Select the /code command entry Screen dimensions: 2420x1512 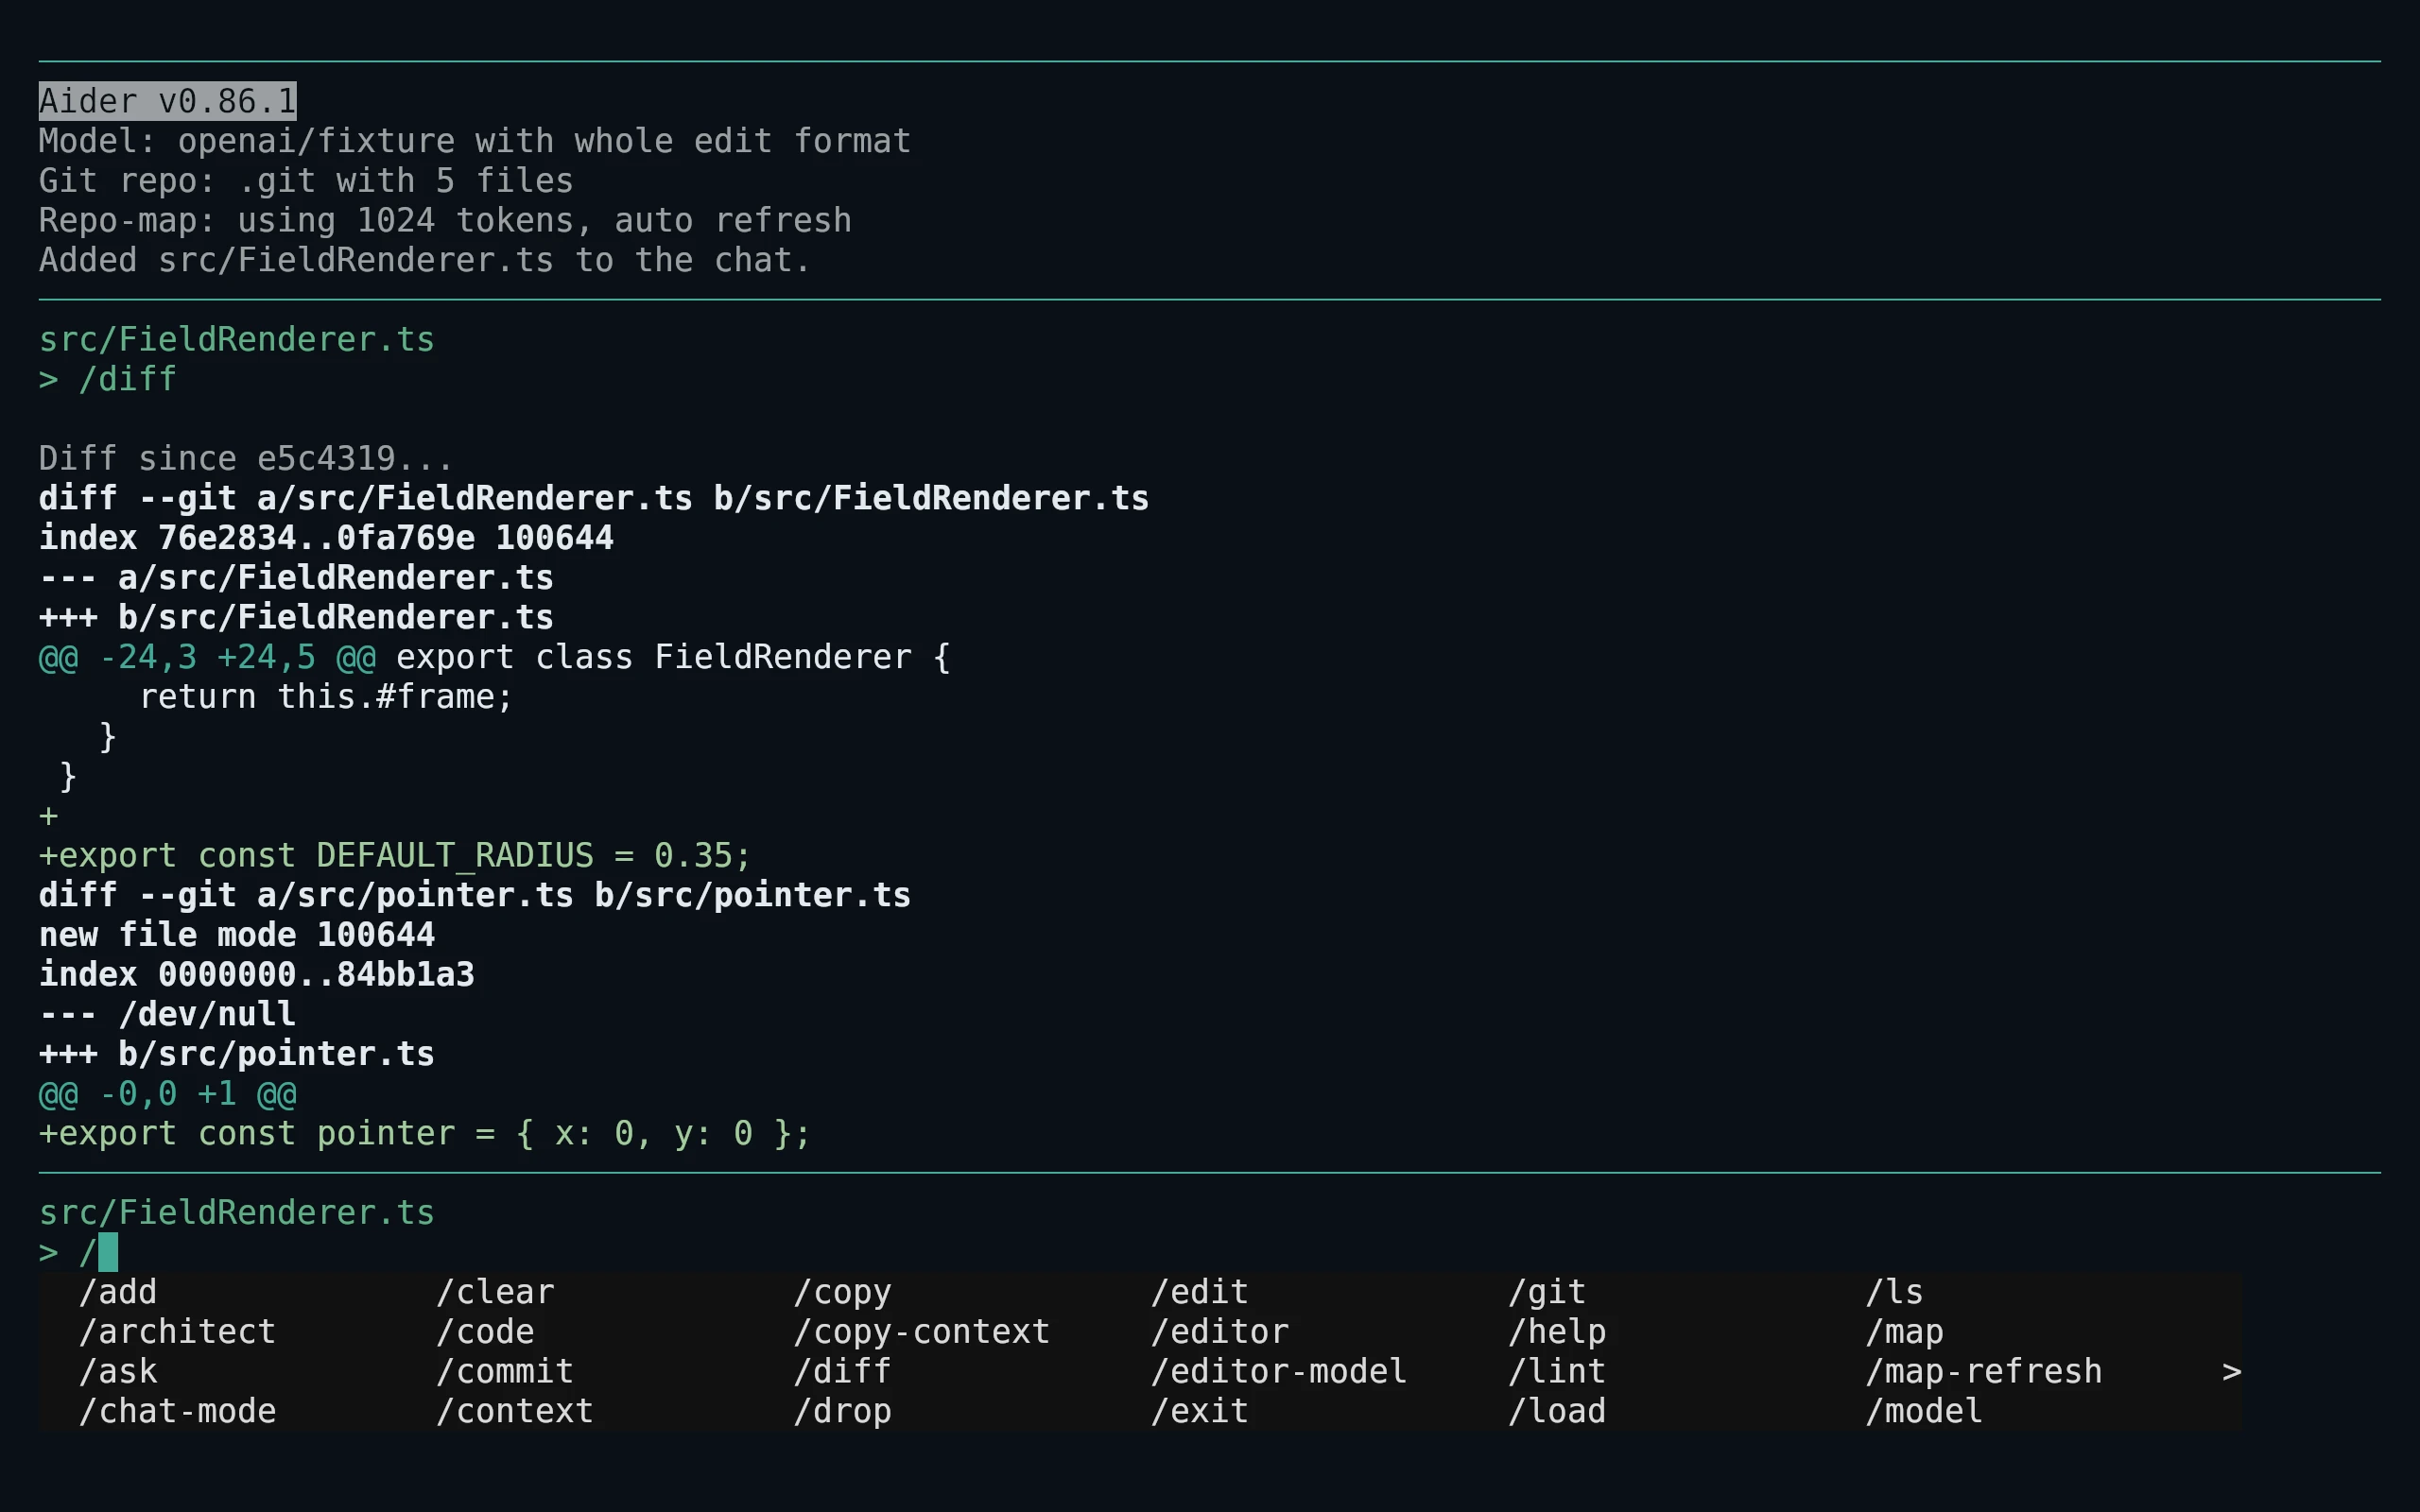coord(485,1332)
